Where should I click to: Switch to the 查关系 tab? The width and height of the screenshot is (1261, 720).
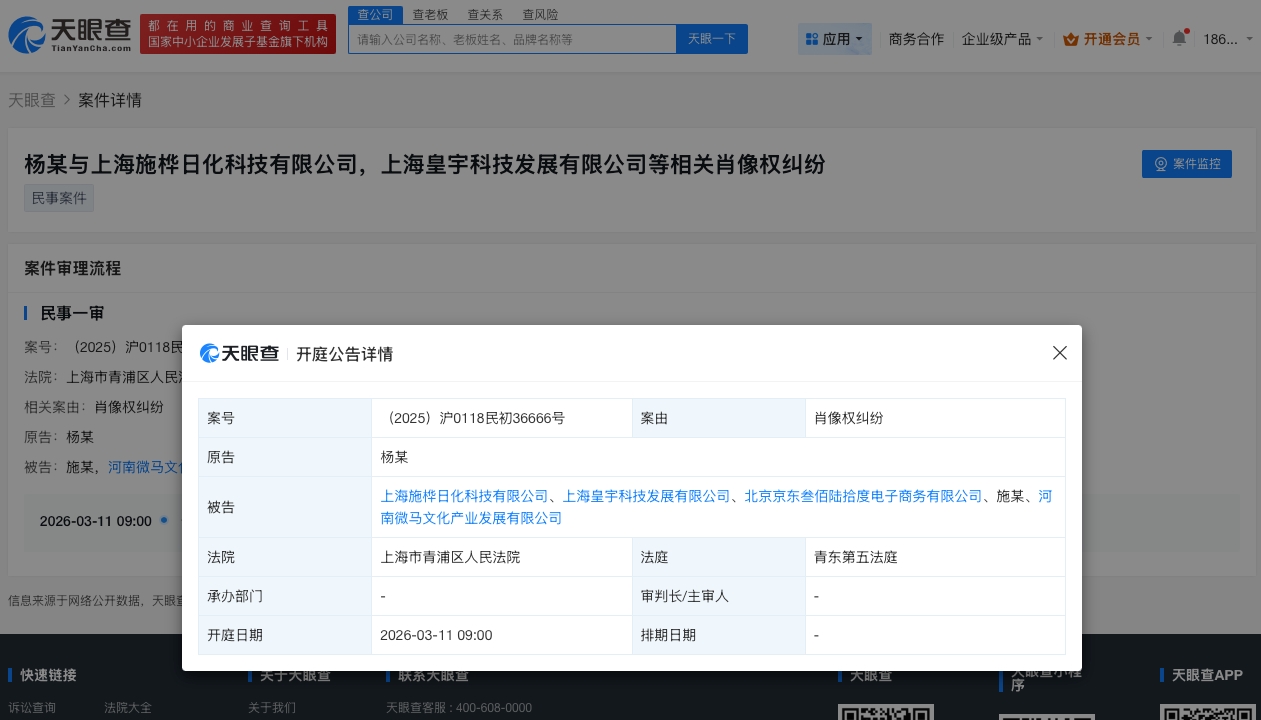point(485,15)
